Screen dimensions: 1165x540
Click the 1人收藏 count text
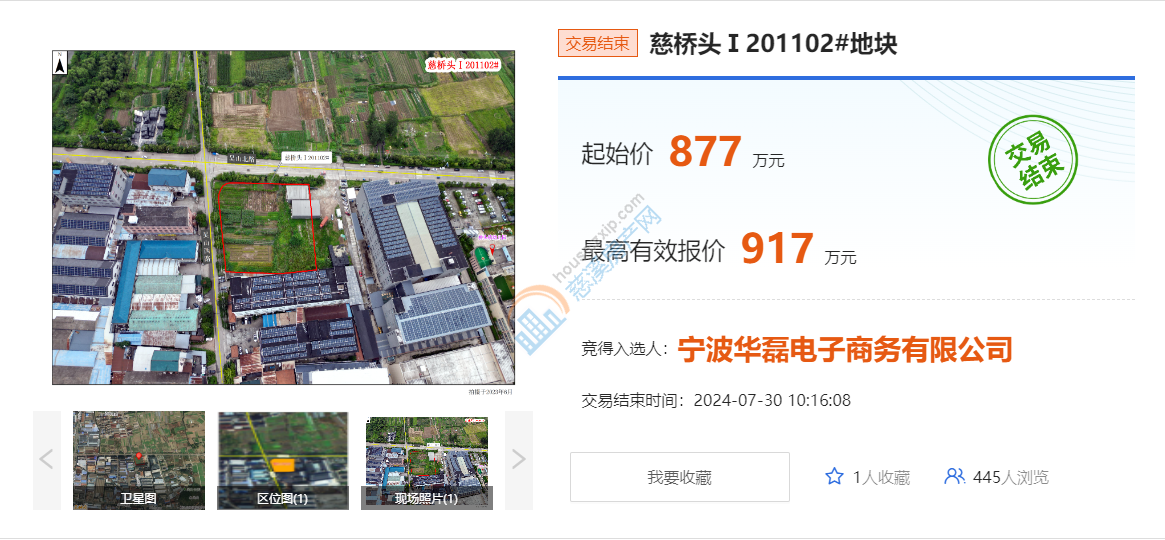tap(881, 478)
